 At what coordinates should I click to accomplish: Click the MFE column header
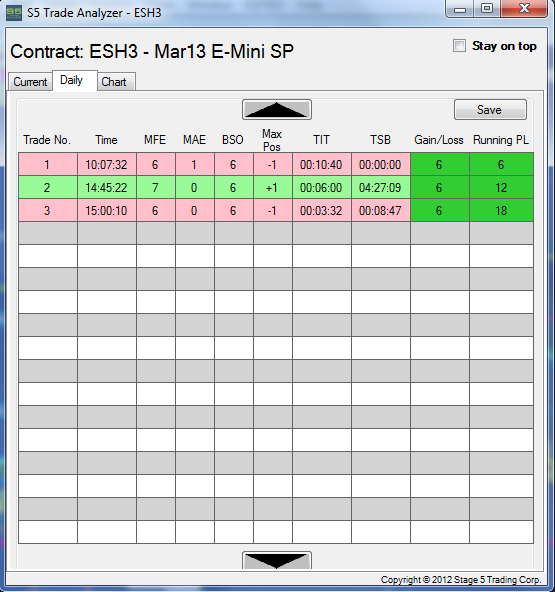(x=155, y=140)
